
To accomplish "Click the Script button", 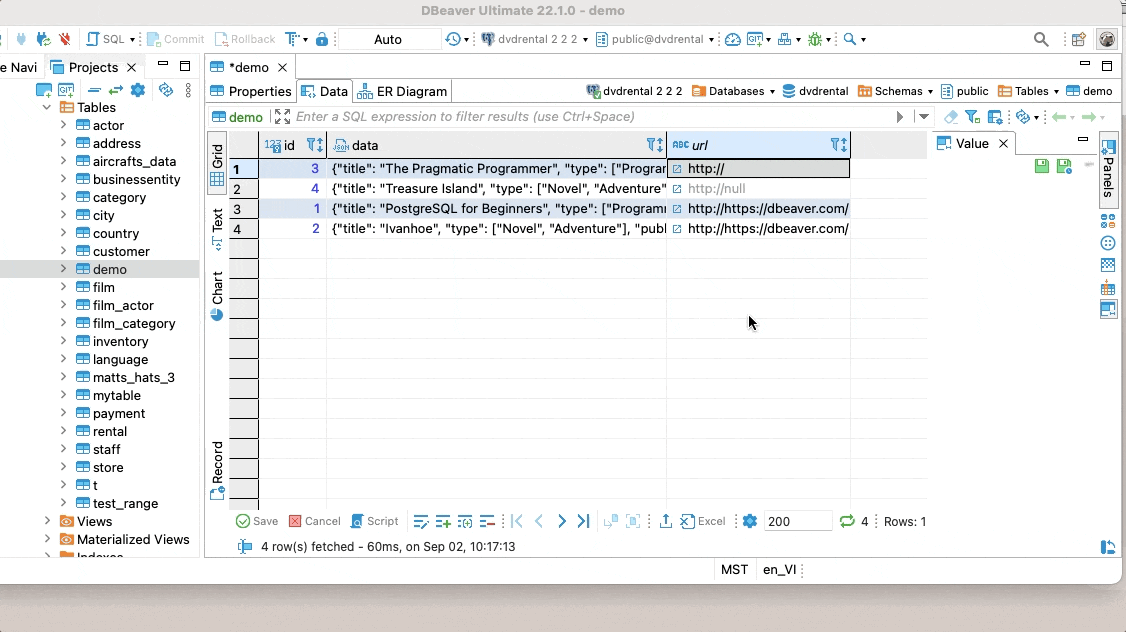I will (374, 521).
